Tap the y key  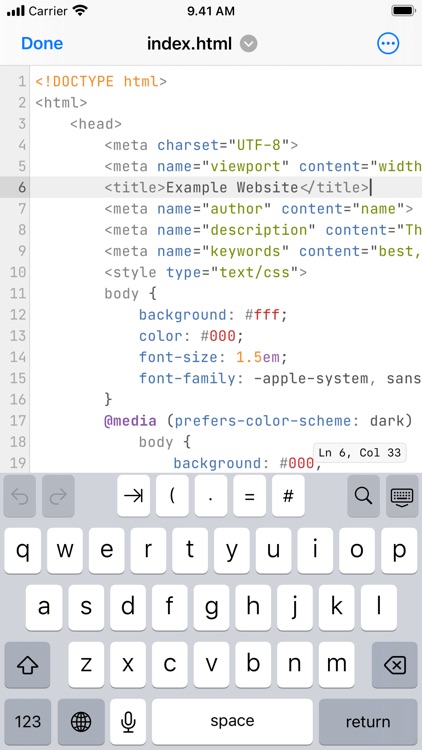[x=232, y=551]
